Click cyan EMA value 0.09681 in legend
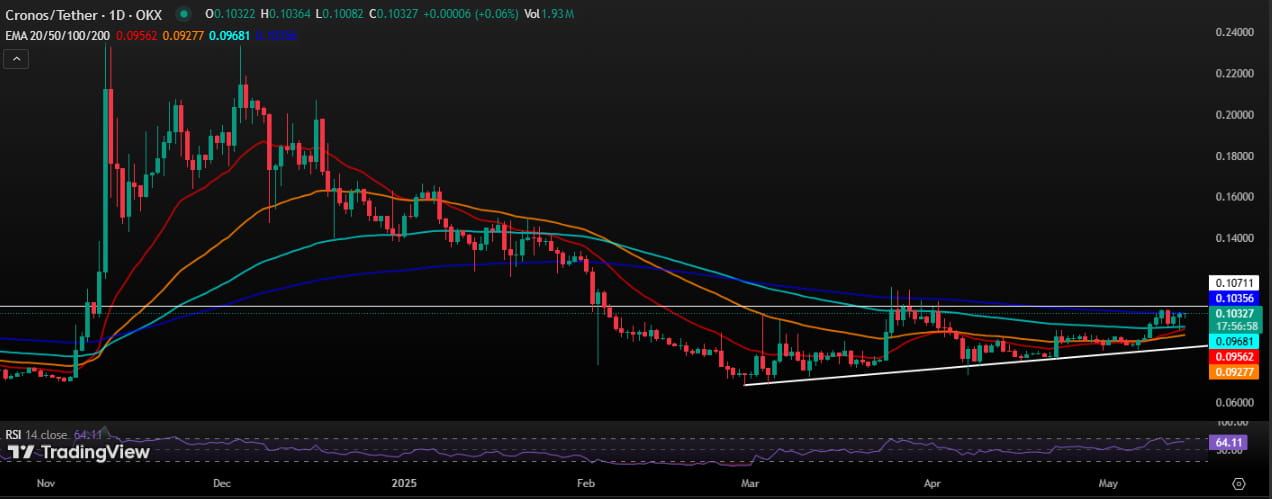The height and width of the screenshot is (499, 1272). [225, 35]
